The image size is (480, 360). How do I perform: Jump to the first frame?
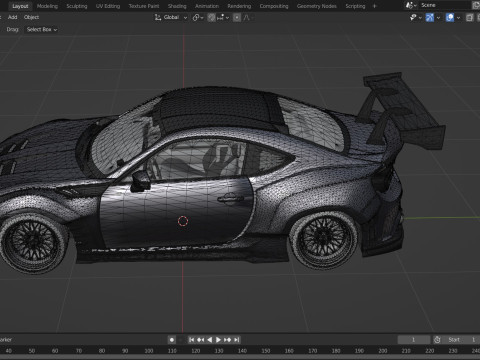pos(191,340)
